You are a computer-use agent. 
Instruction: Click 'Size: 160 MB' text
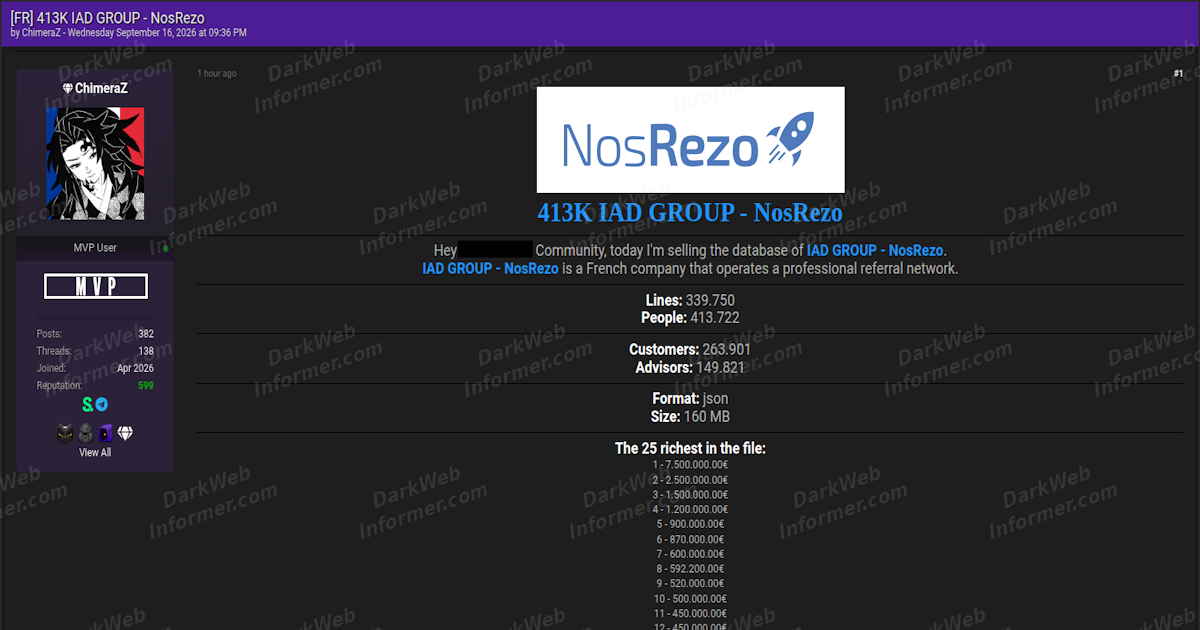690,417
